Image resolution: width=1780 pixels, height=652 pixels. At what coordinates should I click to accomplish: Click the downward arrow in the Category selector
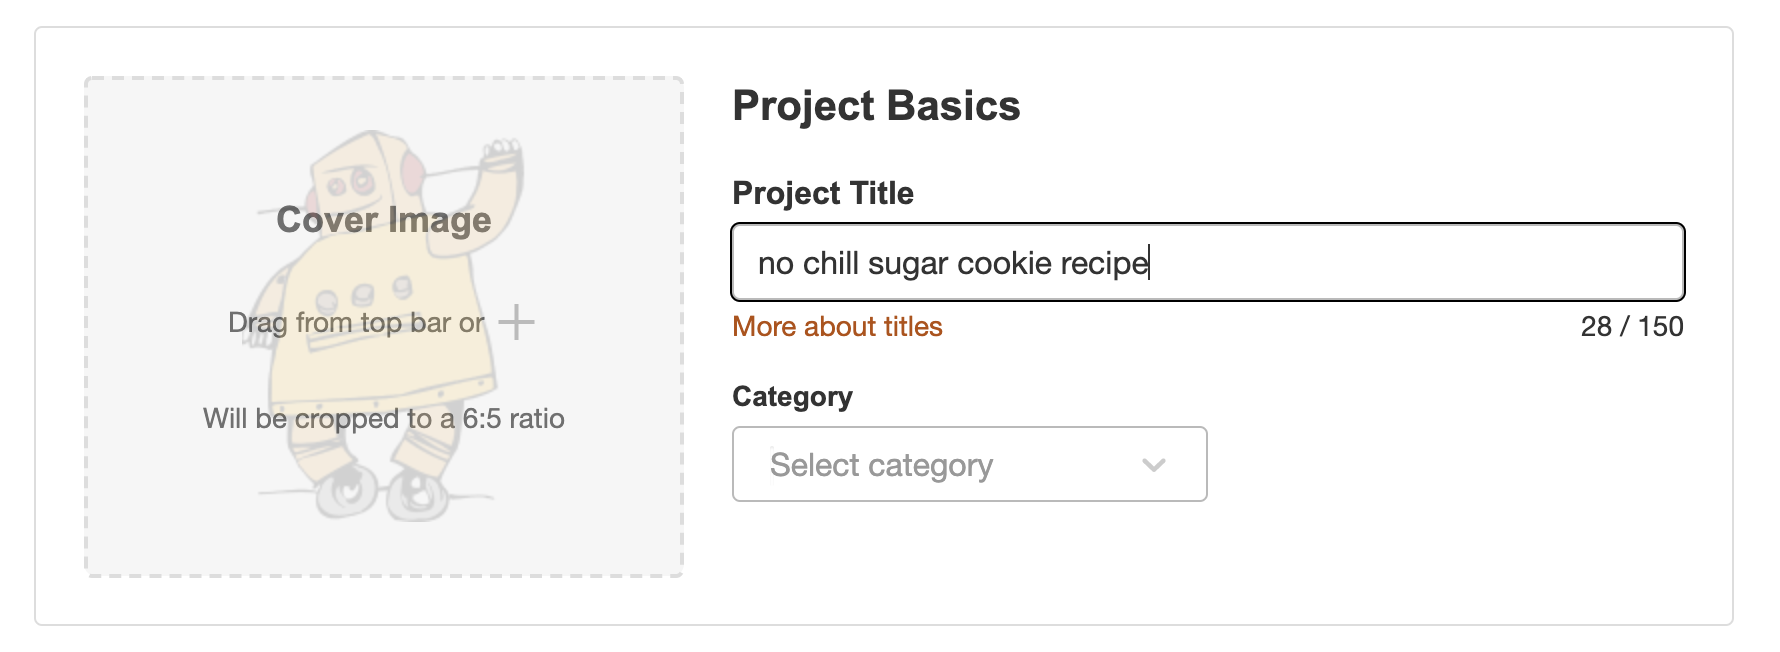click(1153, 464)
